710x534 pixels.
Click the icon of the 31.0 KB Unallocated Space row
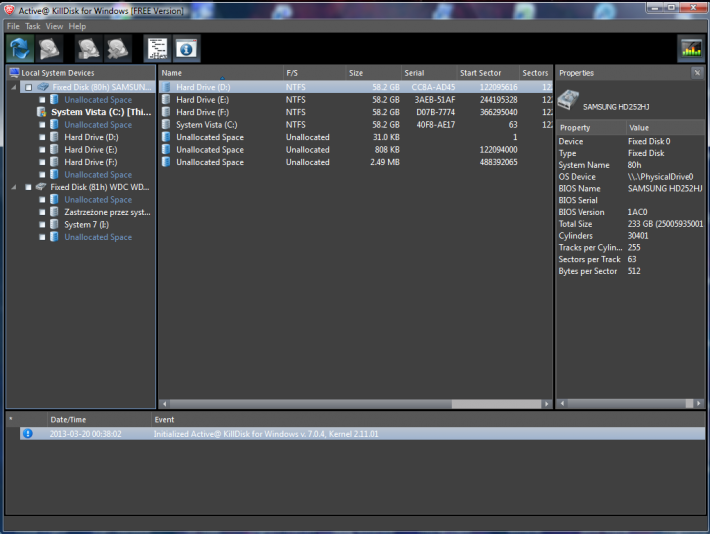[x=166, y=137]
